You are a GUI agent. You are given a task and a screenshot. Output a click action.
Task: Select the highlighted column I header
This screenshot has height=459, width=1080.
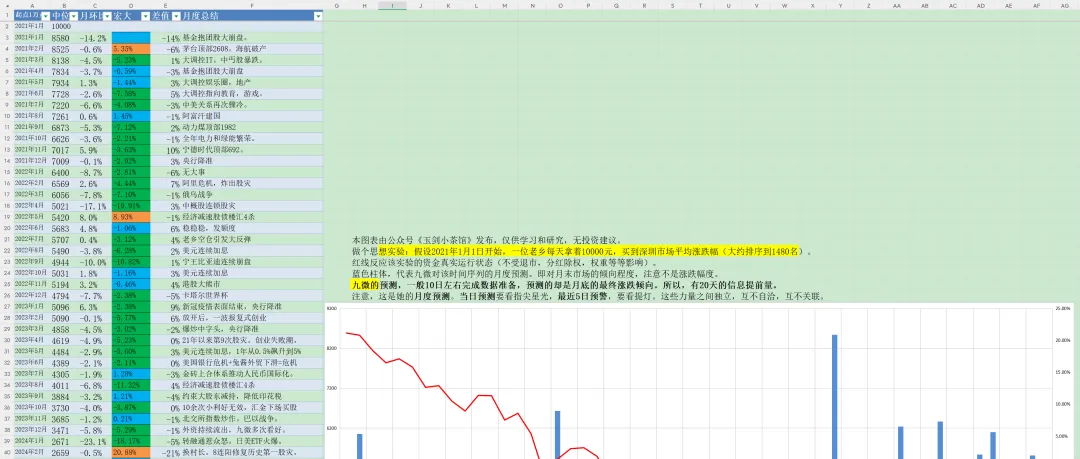tap(392, 6)
